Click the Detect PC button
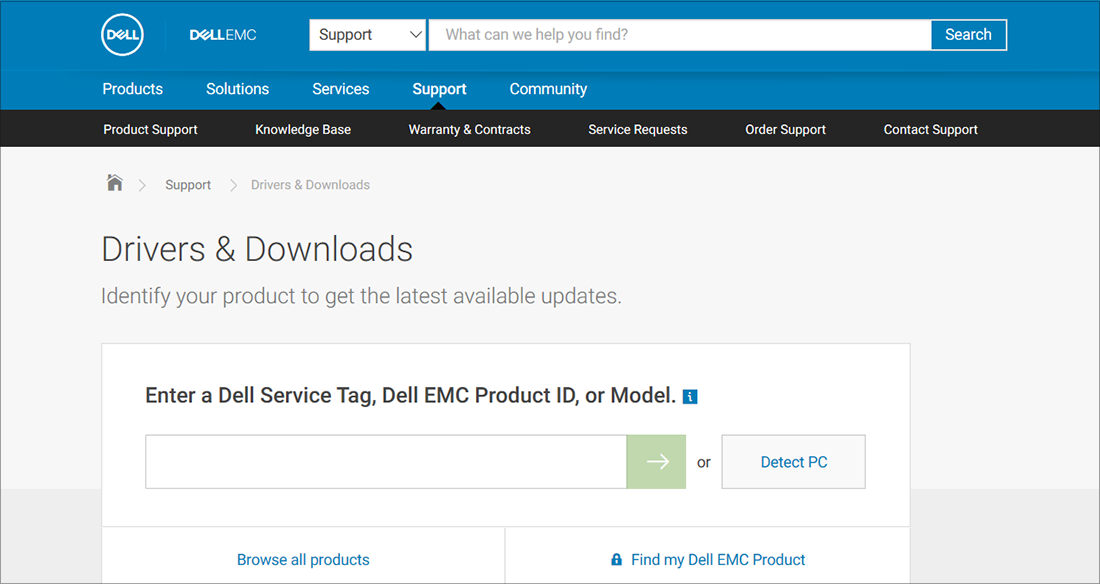This screenshot has width=1100, height=584. 793,461
